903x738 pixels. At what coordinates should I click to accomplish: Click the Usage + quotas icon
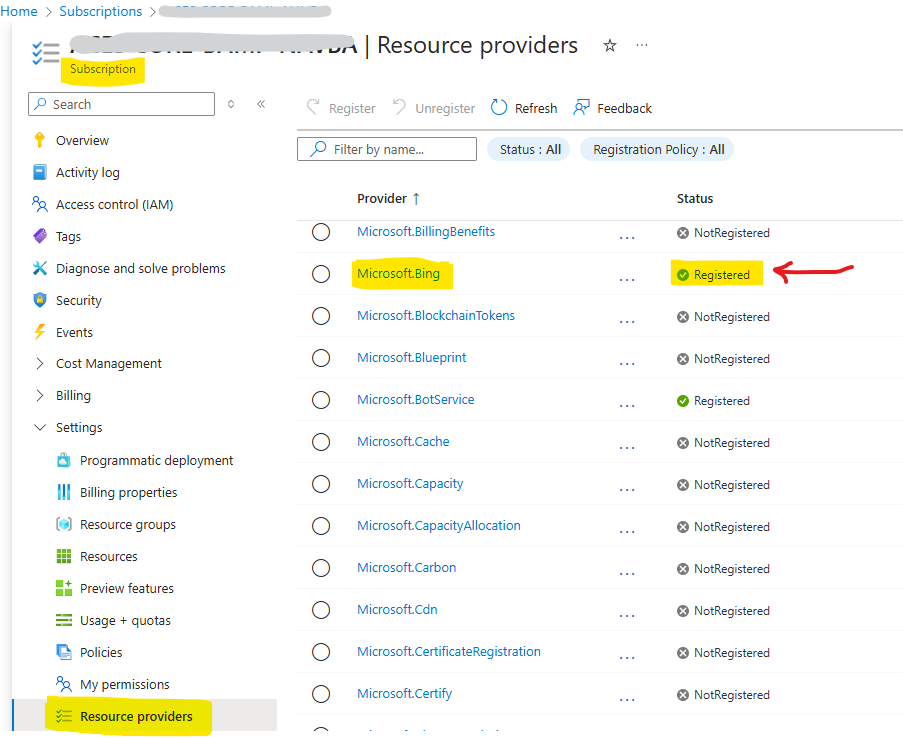[64, 620]
